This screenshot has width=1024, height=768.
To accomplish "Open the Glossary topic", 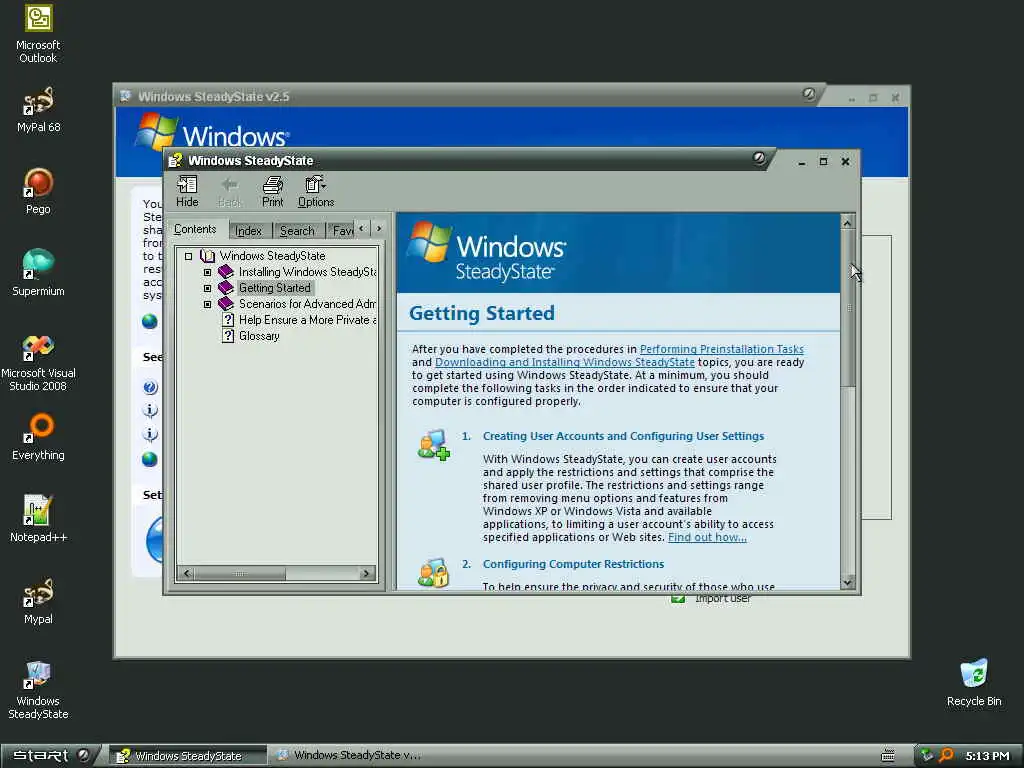I will (x=259, y=336).
